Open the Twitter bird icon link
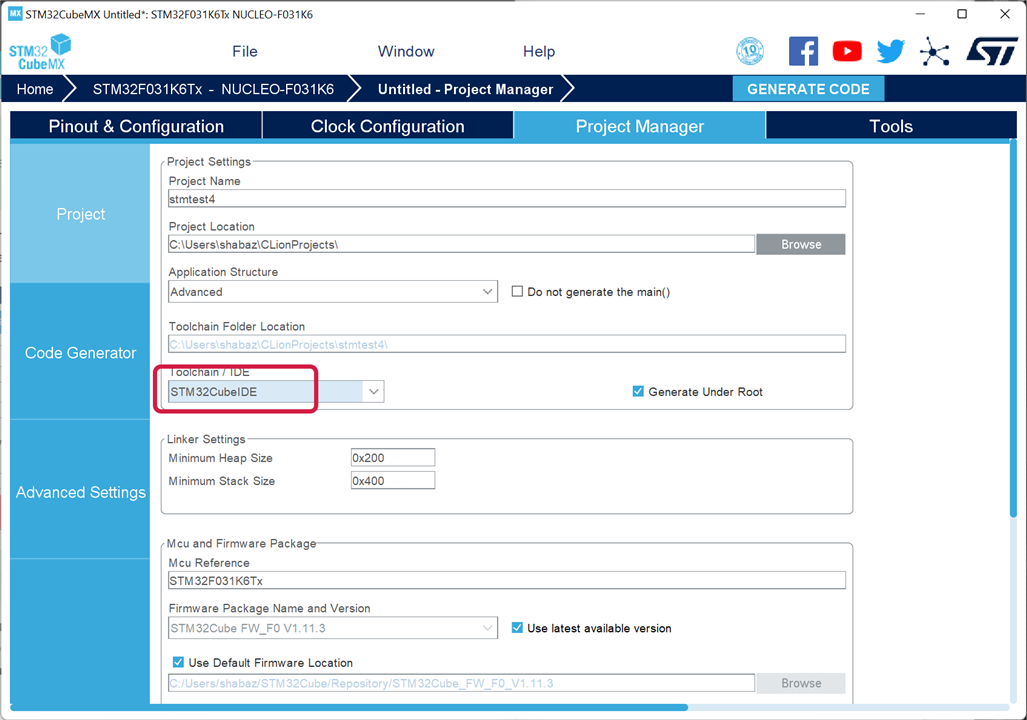 891,51
